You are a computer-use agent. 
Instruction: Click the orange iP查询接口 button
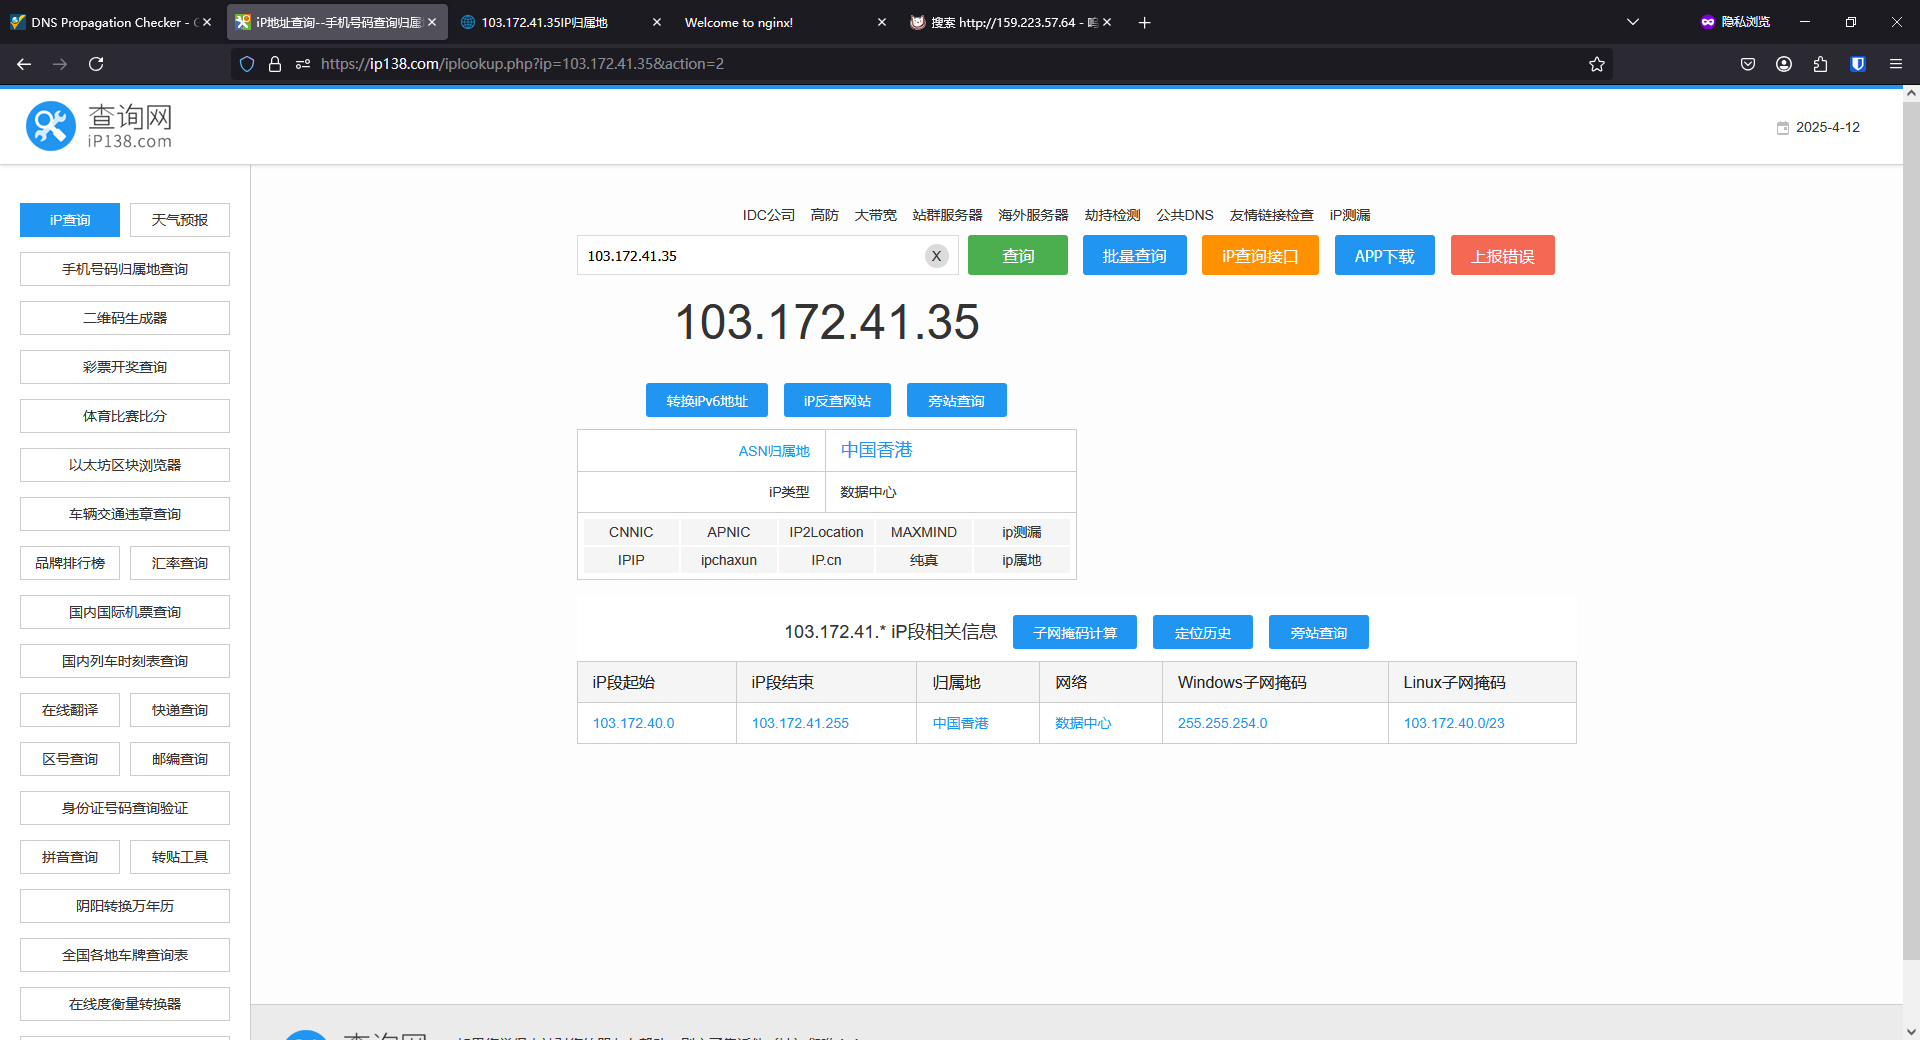1259,256
